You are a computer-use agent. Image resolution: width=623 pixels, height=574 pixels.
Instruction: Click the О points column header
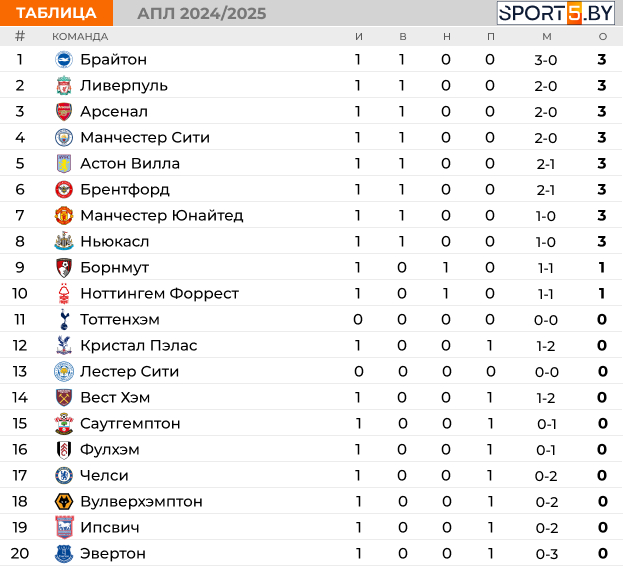[x=603, y=37]
